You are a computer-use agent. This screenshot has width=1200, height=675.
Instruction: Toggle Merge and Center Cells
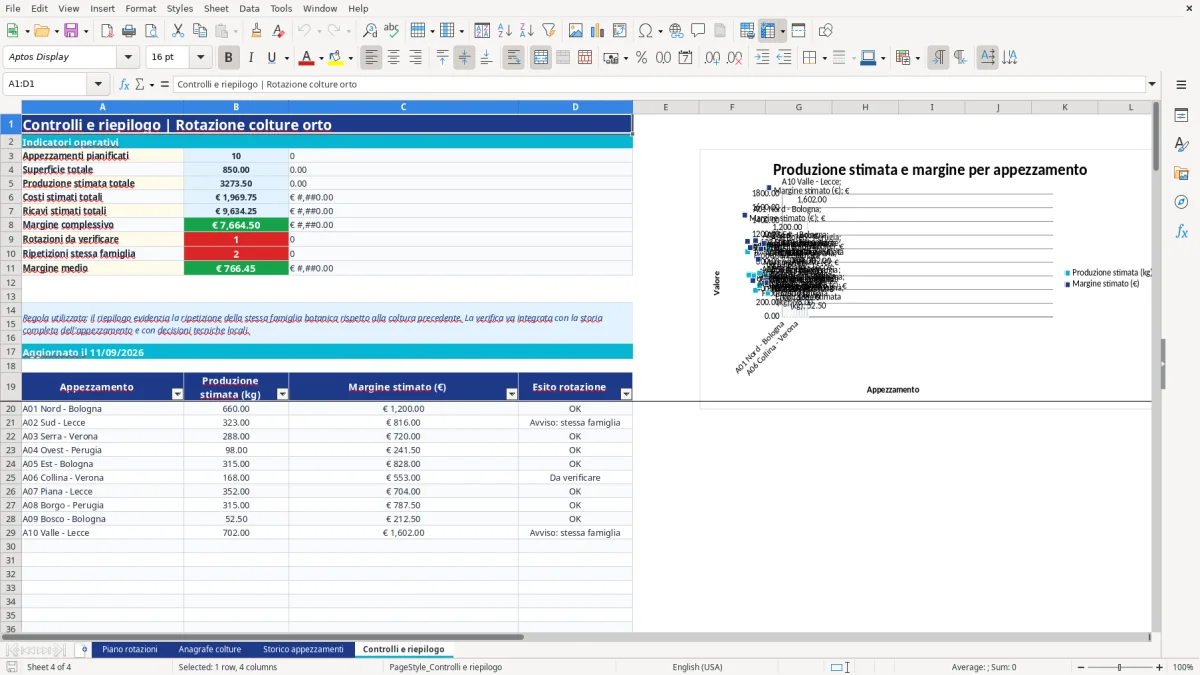[541, 58]
